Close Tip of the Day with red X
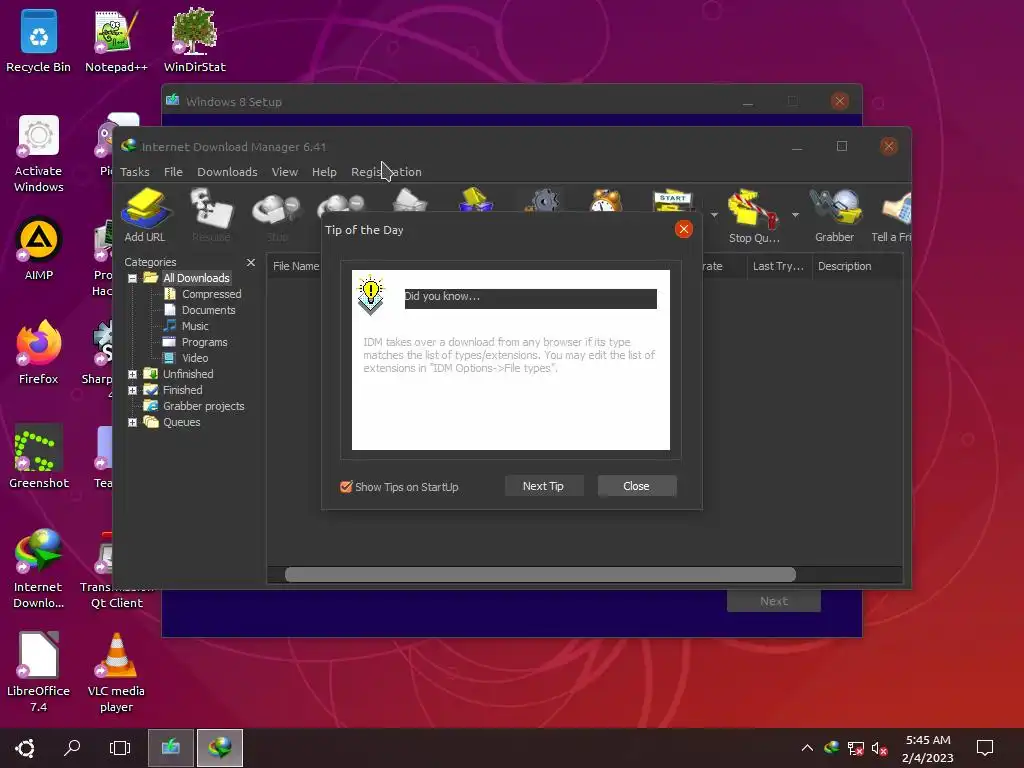 684,229
